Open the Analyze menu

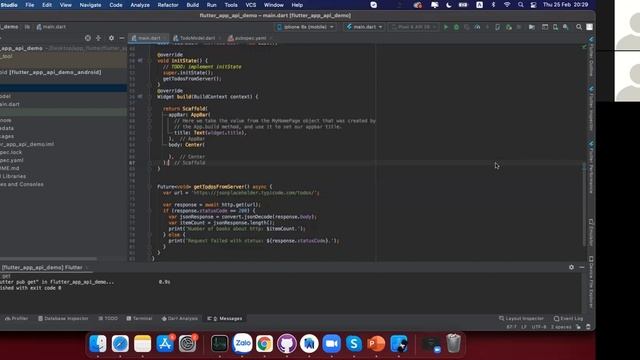click(x=140, y=5)
